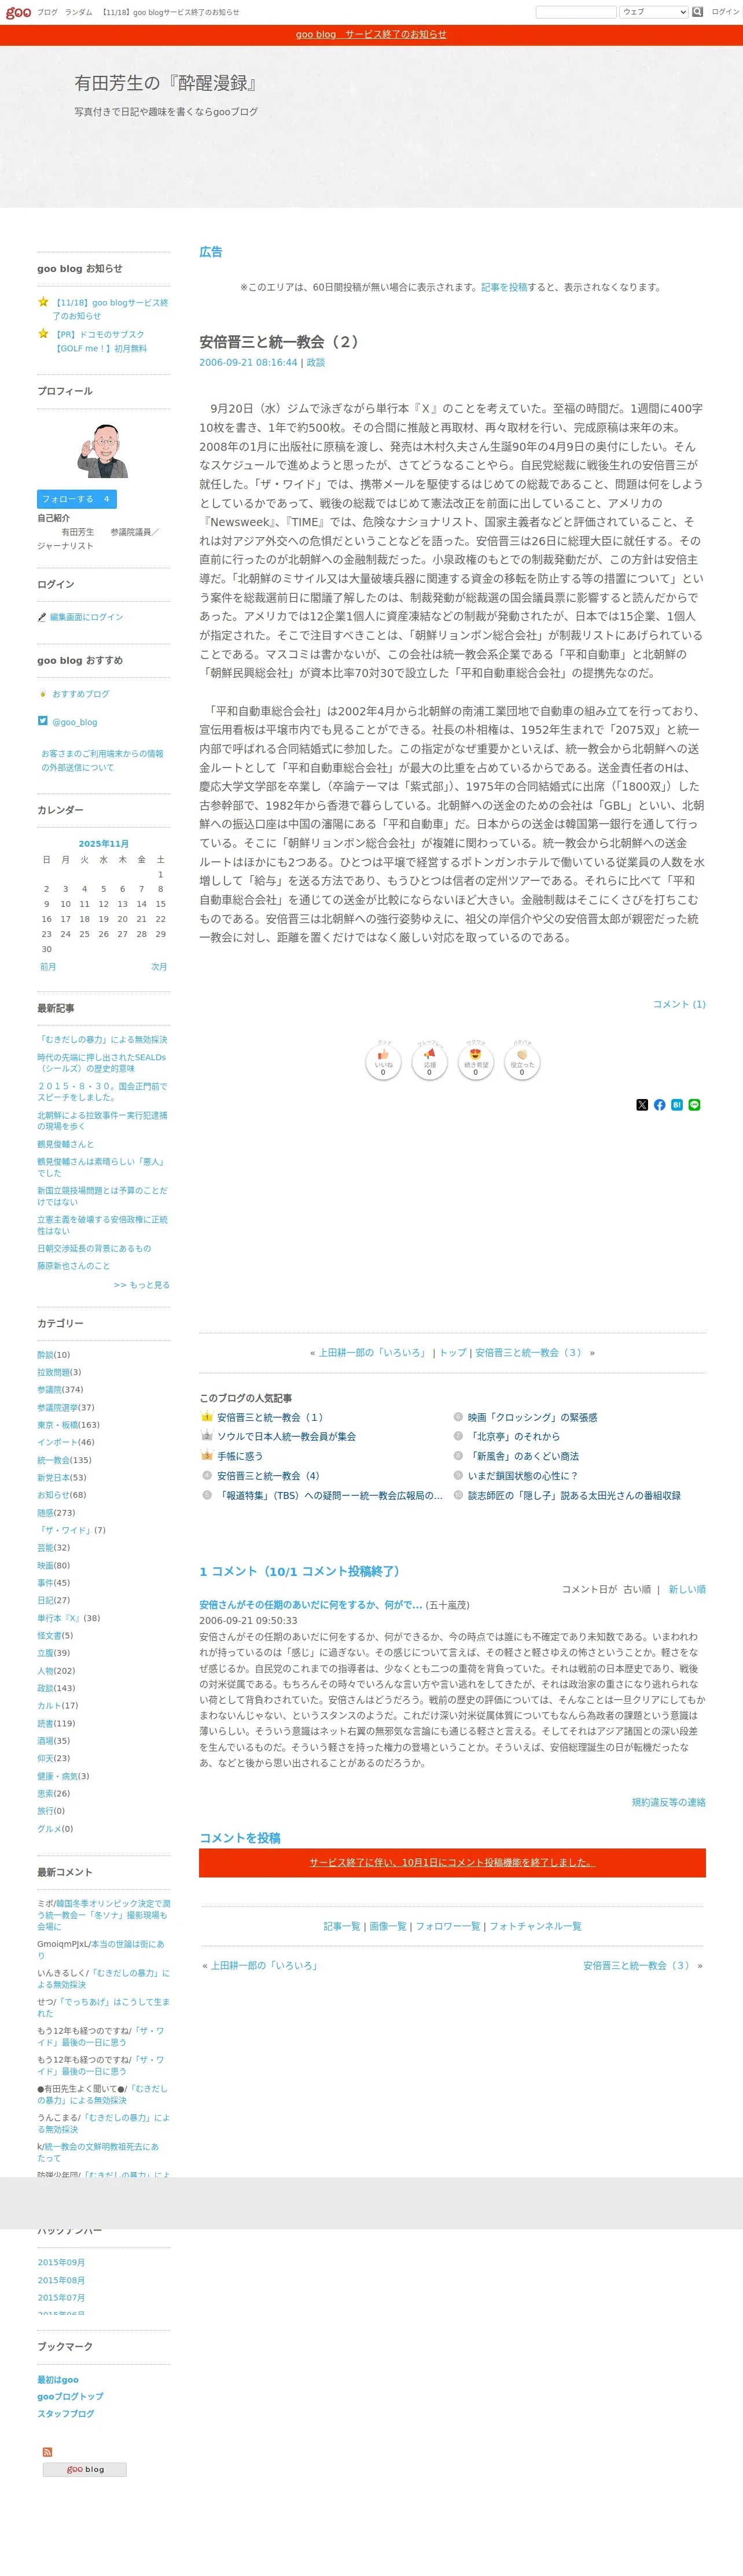743x2576 pixels.
Task: Click red comment-posting-ended notice banner
Action: click(452, 1863)
